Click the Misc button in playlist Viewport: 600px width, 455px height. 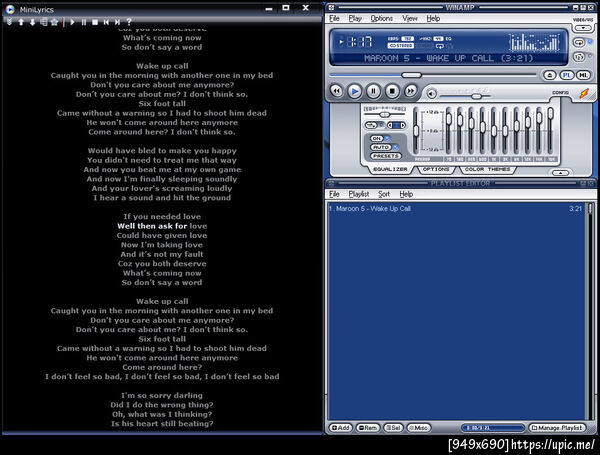419,428
